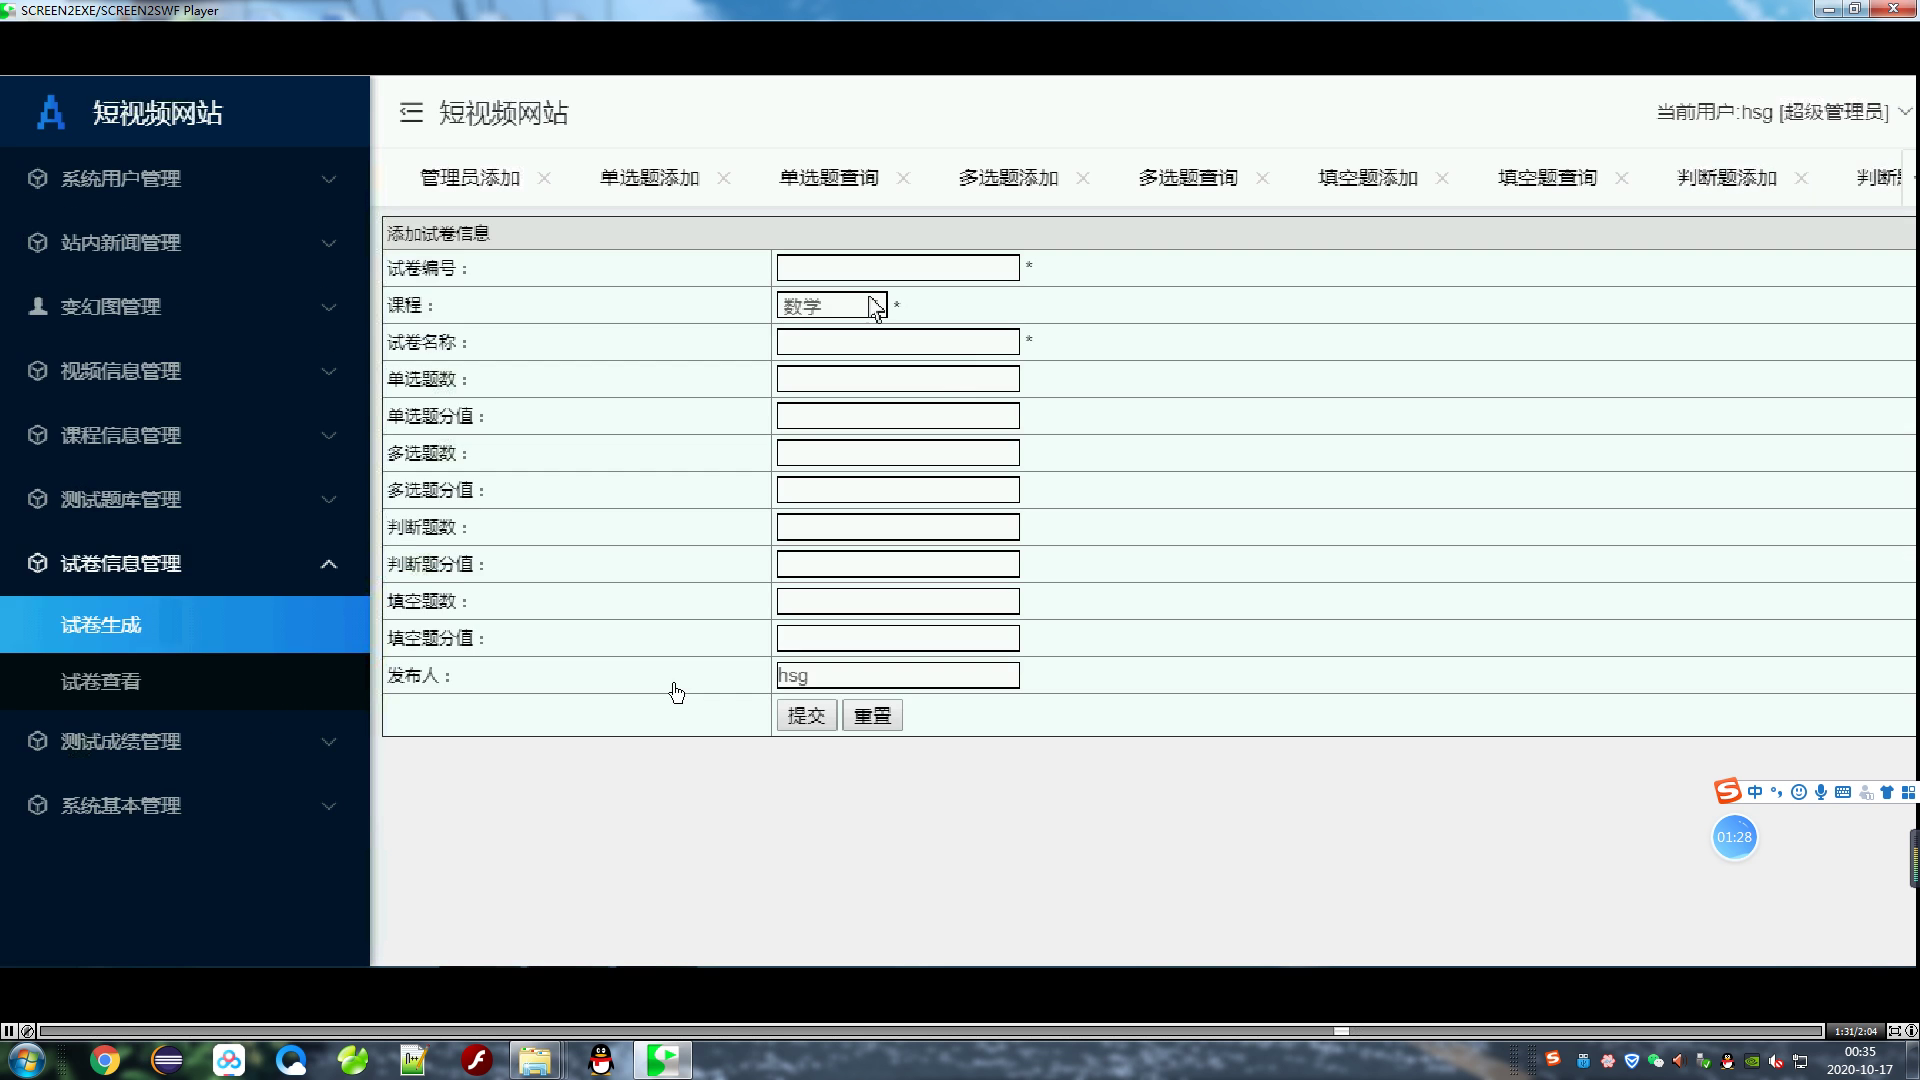Switch to the 单选题查询 tab
The height and width of the screenshot is (1080, 1920).
click(x=829, y=178)
